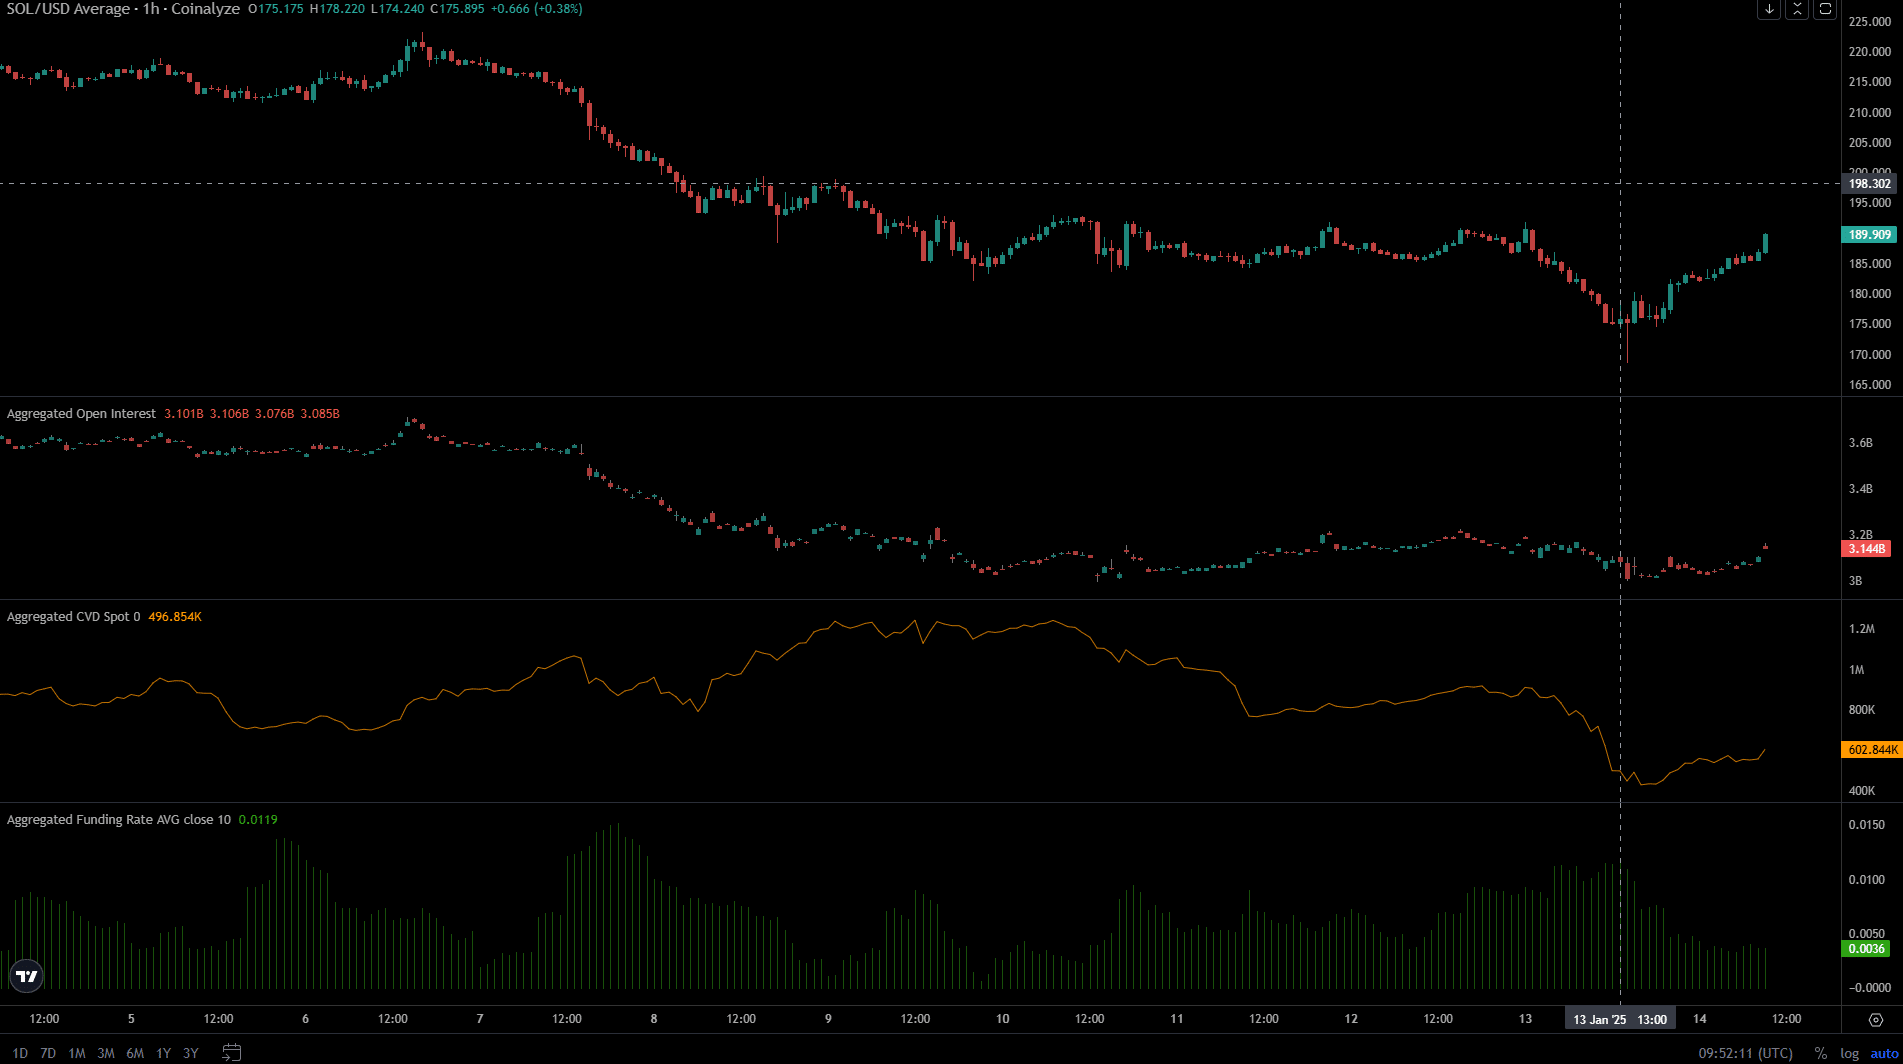Click the Aggregated Open Interest indicator label
The image size is (1903, 1064).
click(x=81, y=414)
